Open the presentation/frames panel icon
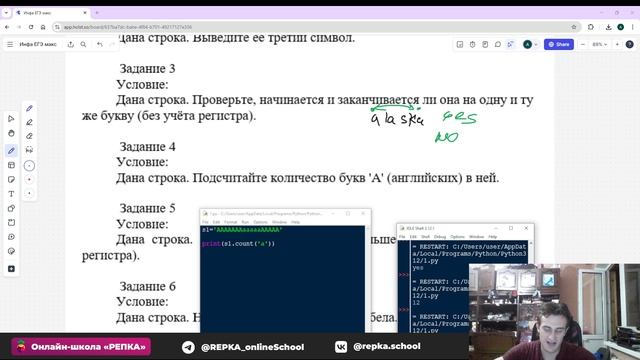 click(460, 44)
